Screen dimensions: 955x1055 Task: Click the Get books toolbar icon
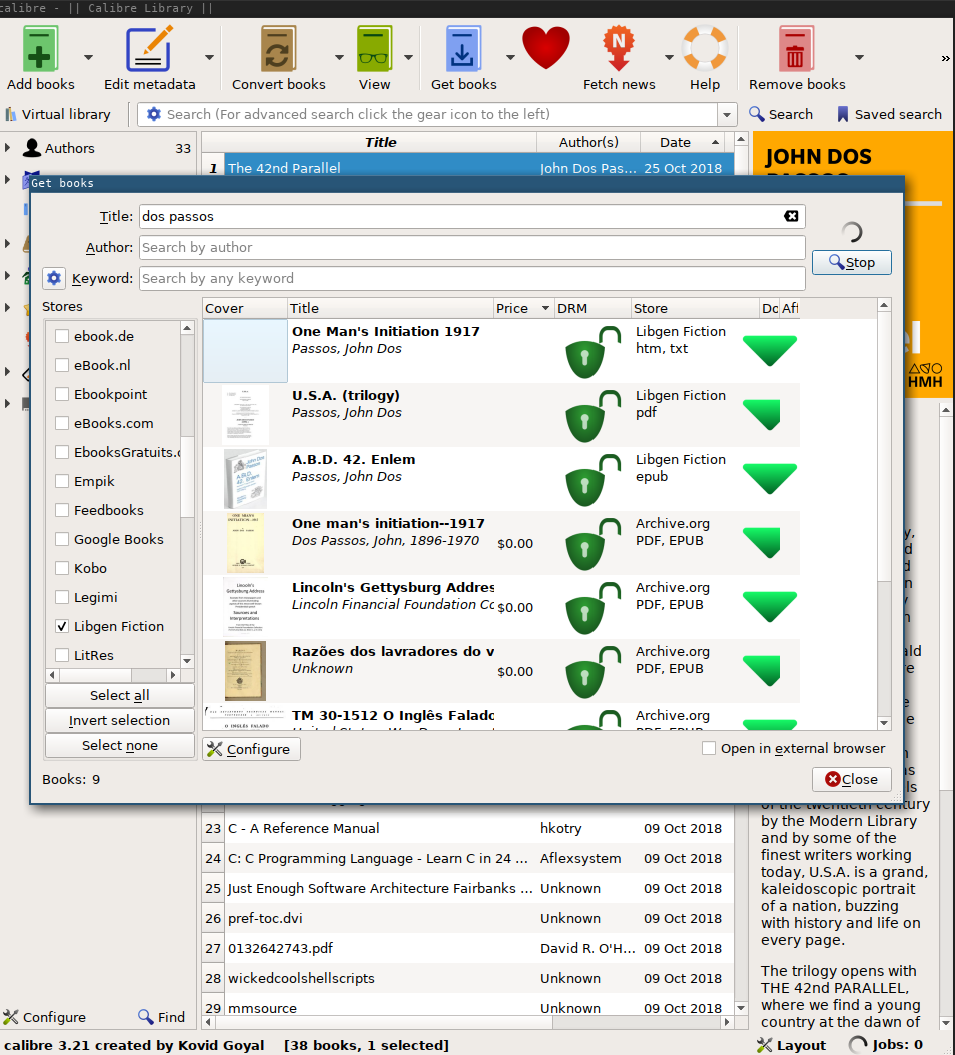[463, 48]
